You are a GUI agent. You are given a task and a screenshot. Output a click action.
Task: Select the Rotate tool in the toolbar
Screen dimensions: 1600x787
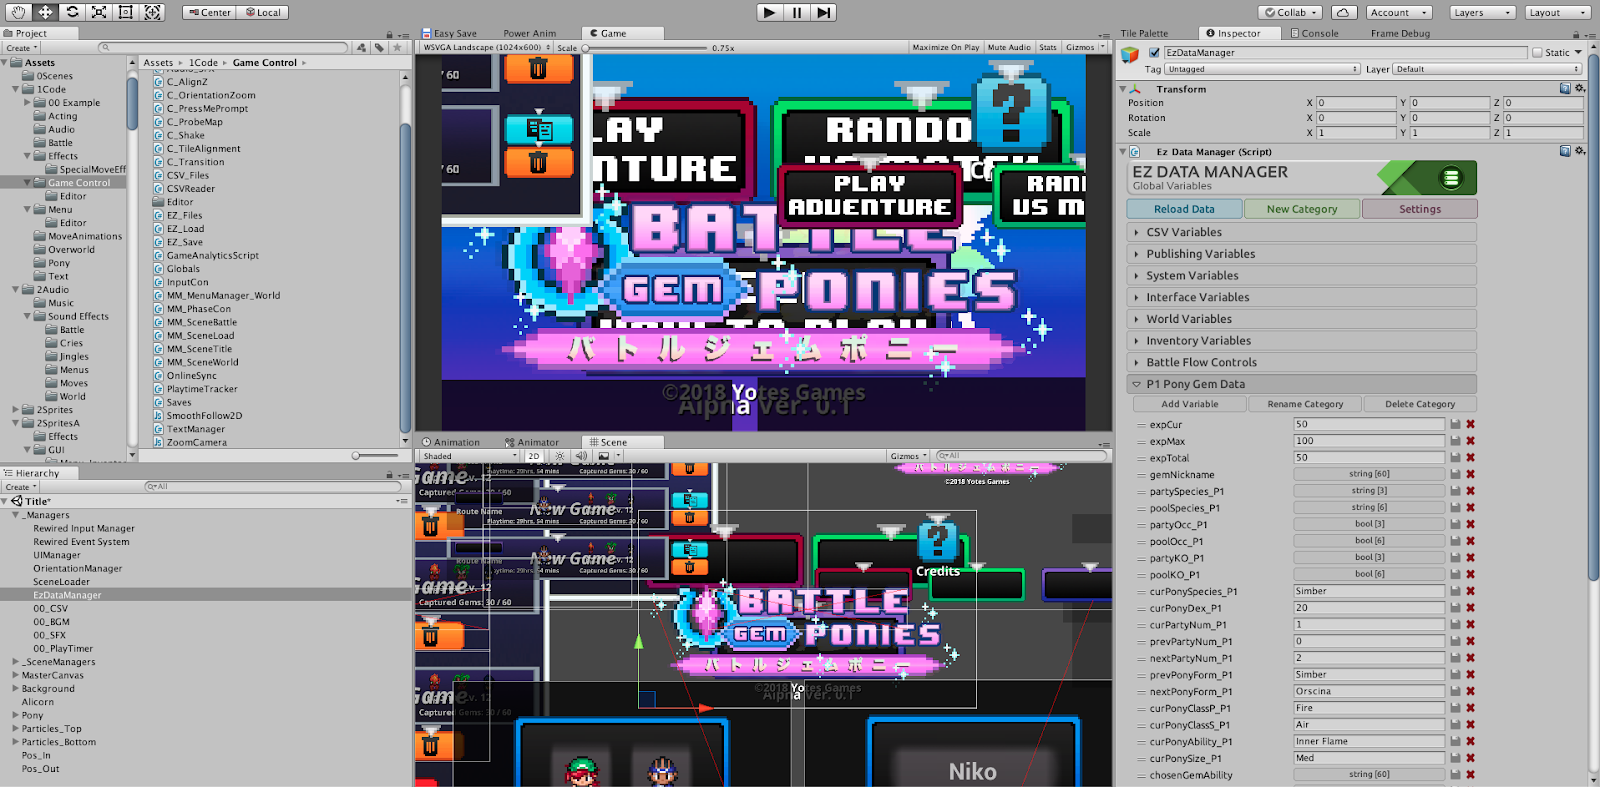coord(72,12)
